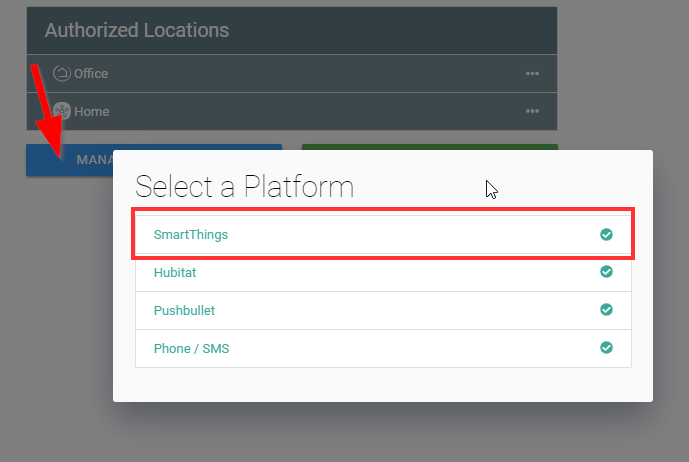Select the Office location row
The image size is (689, 462).
292,73
